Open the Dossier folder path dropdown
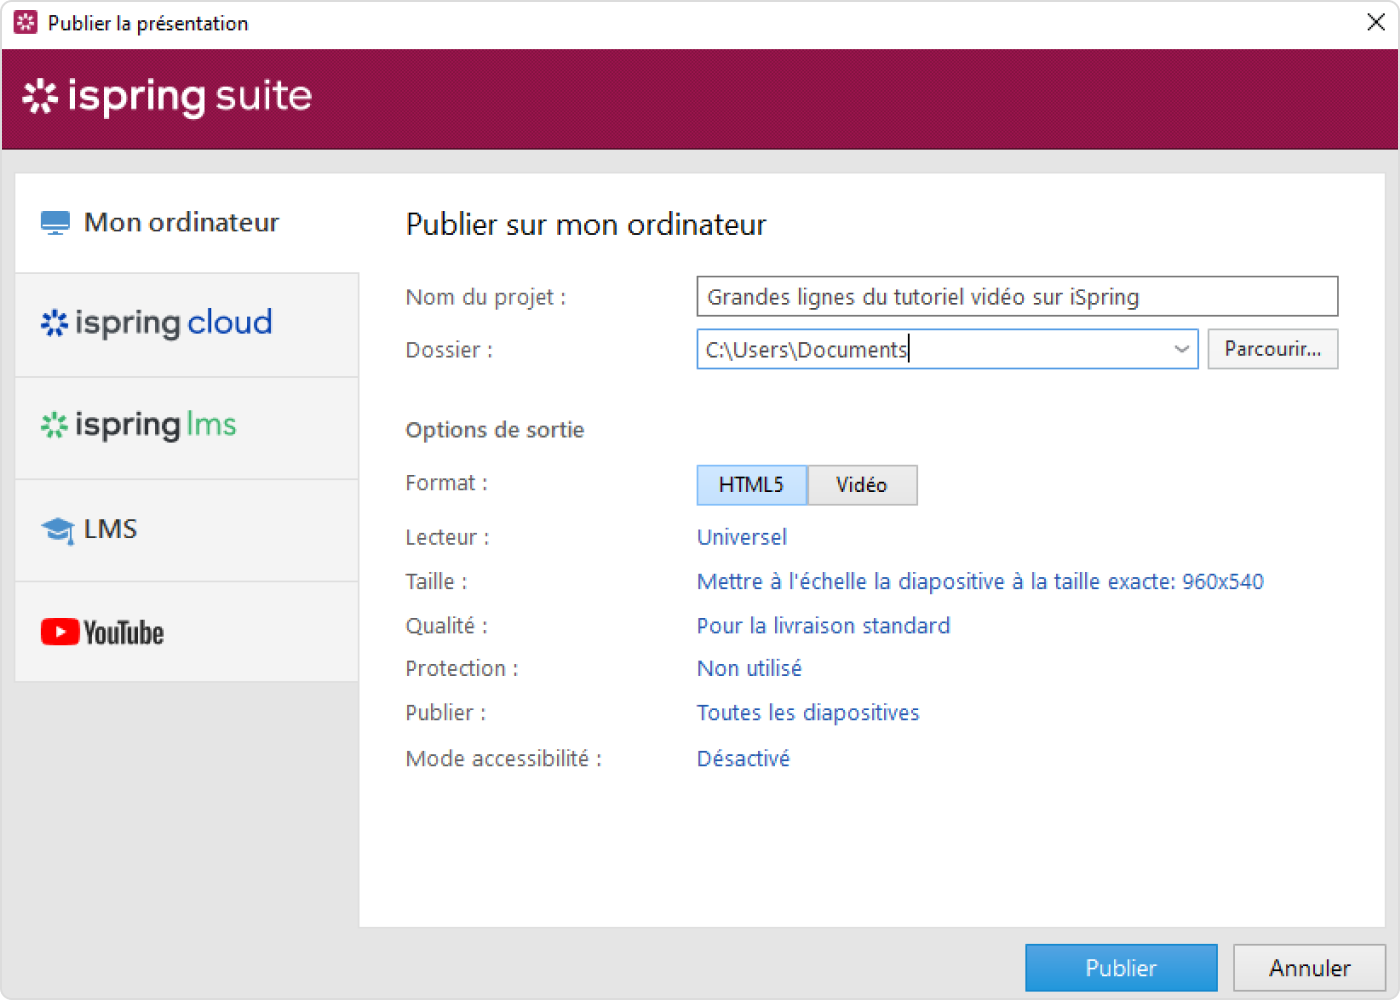 (x=1181, y=349)
